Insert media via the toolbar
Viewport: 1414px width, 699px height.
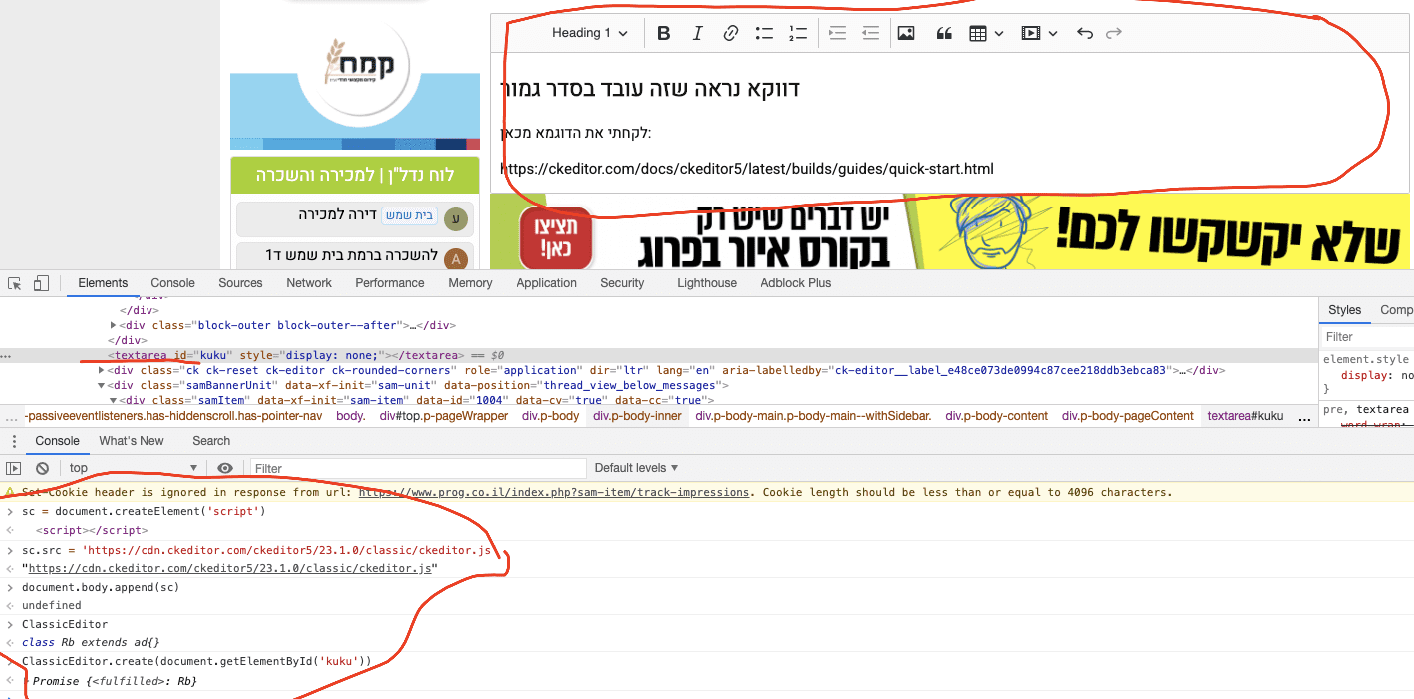1030,33
